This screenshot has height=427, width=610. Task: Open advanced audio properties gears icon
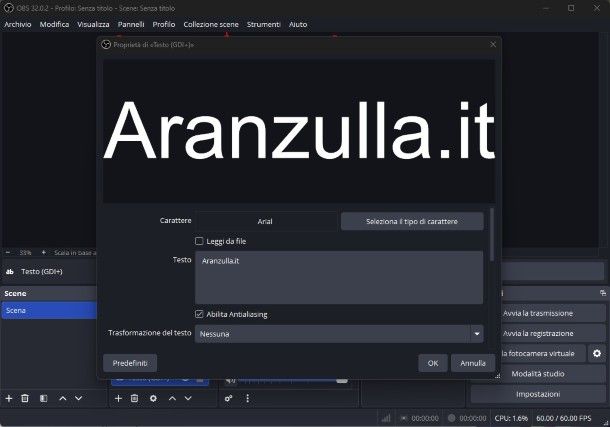tap(229, 398)
